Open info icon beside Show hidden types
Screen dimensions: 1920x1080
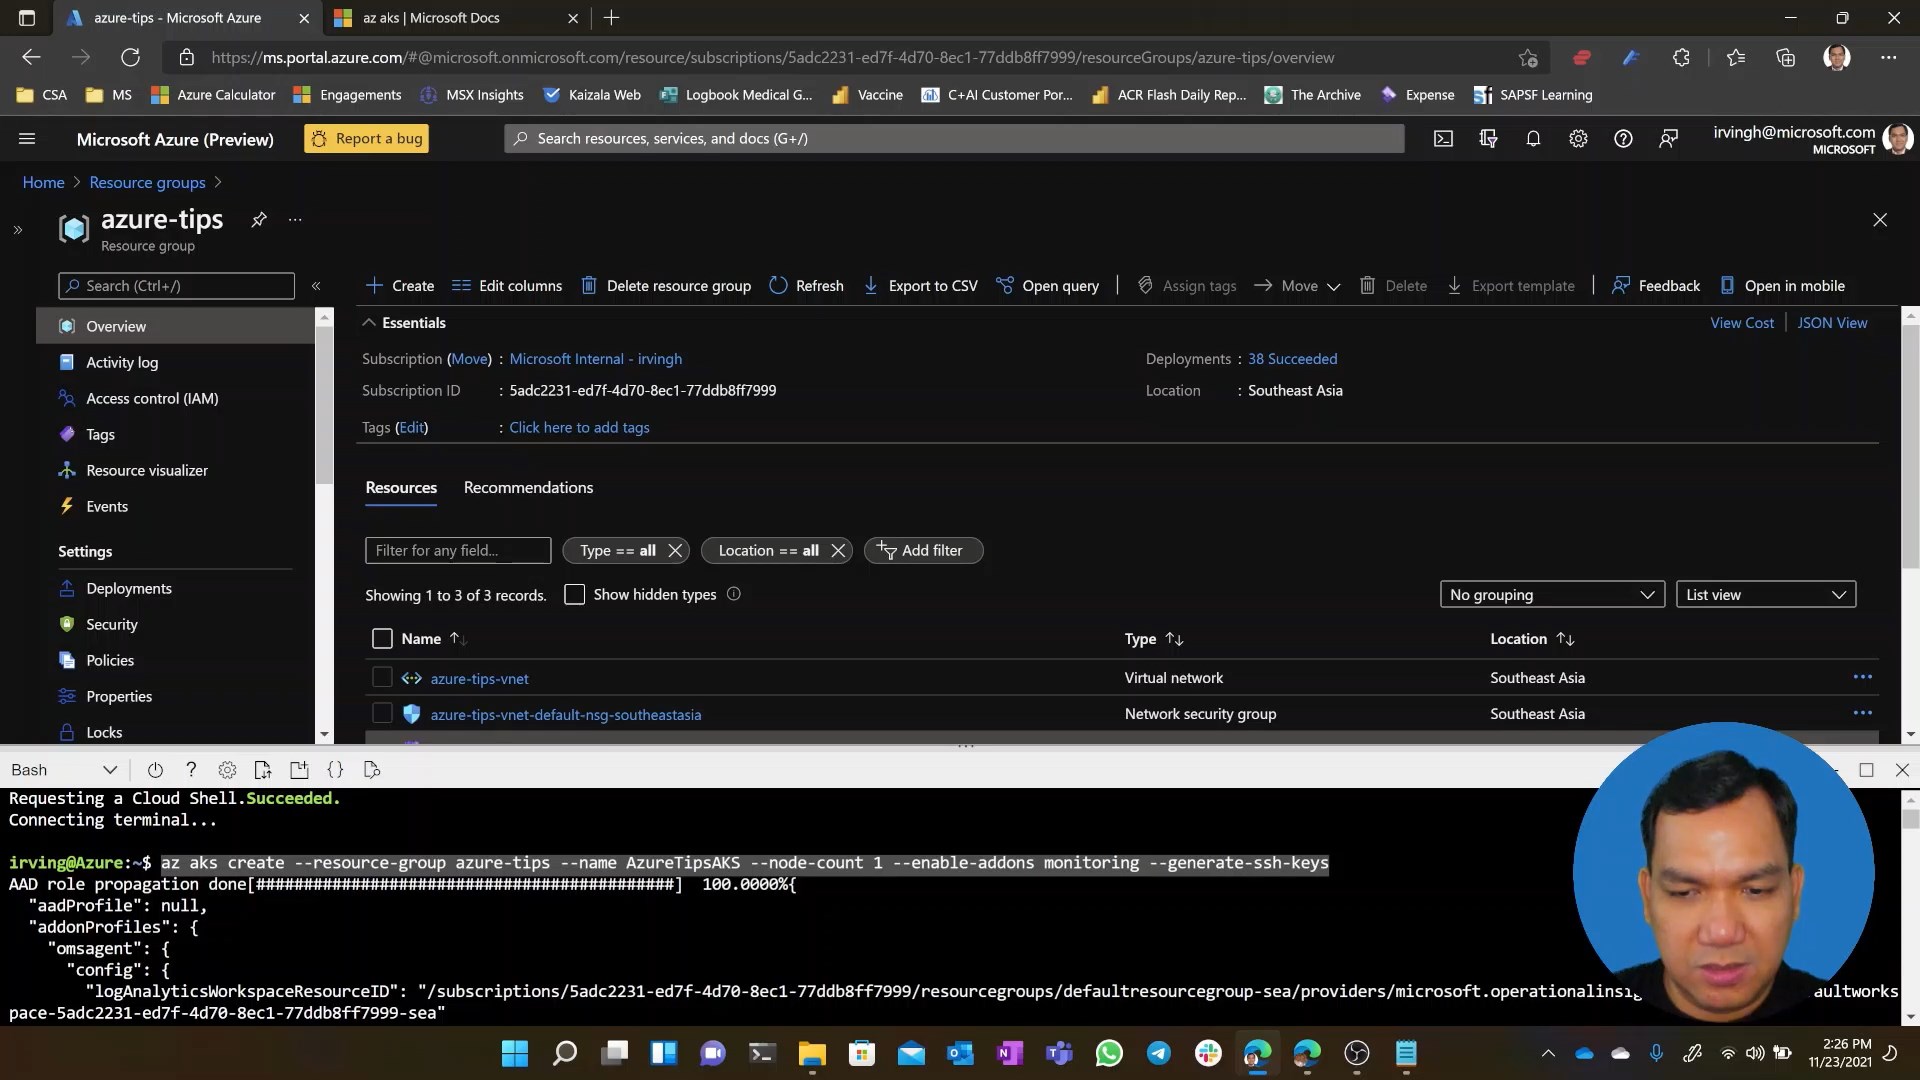733,594
